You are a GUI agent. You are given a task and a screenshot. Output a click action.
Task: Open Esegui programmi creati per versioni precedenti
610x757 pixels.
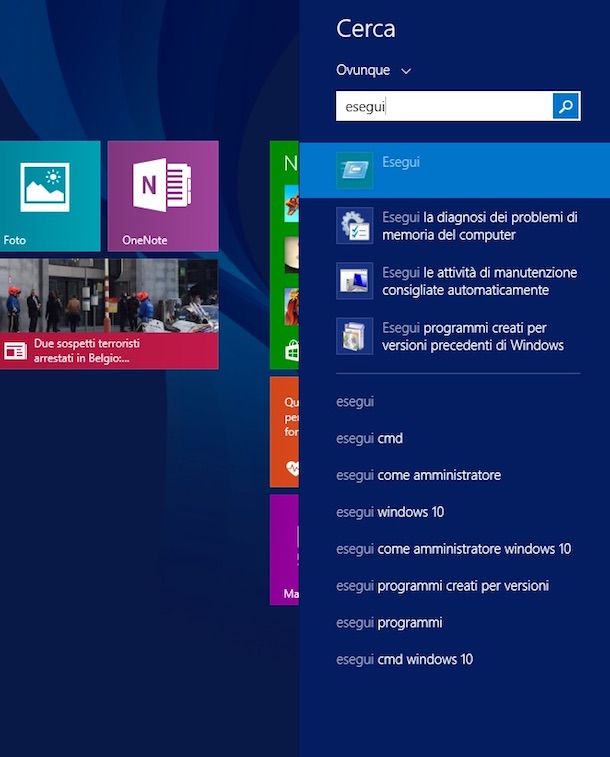click(455, 336)
